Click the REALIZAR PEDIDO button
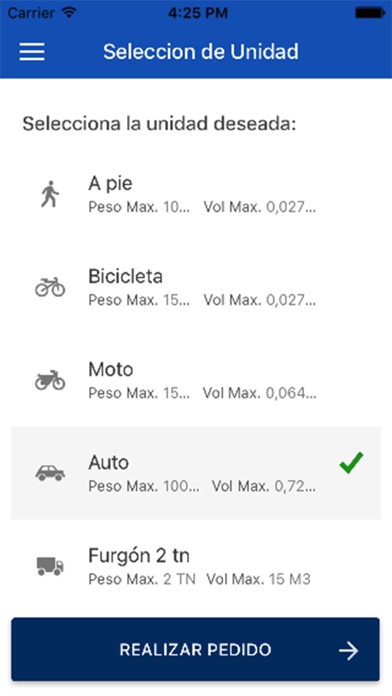Image resolution: width=392 pixels, height=696 pixels. [x=195, y=649]
